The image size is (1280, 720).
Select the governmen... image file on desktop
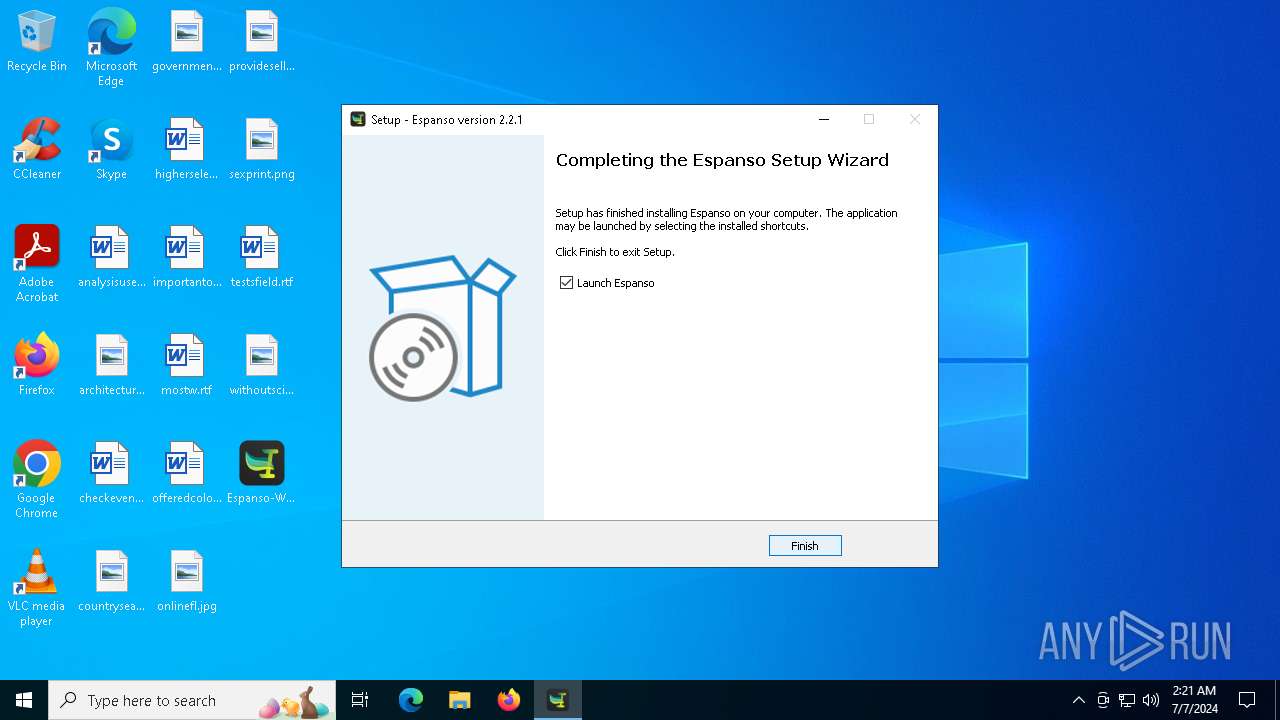point(187,42)
